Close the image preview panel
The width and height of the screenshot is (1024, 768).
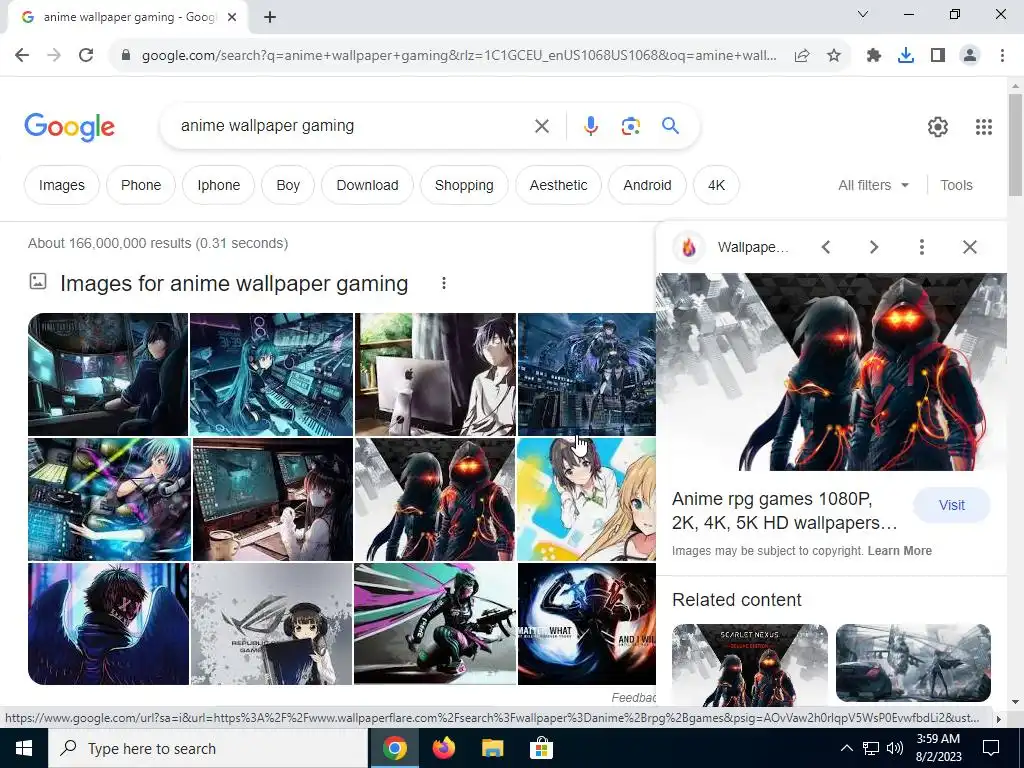(970, 247)
